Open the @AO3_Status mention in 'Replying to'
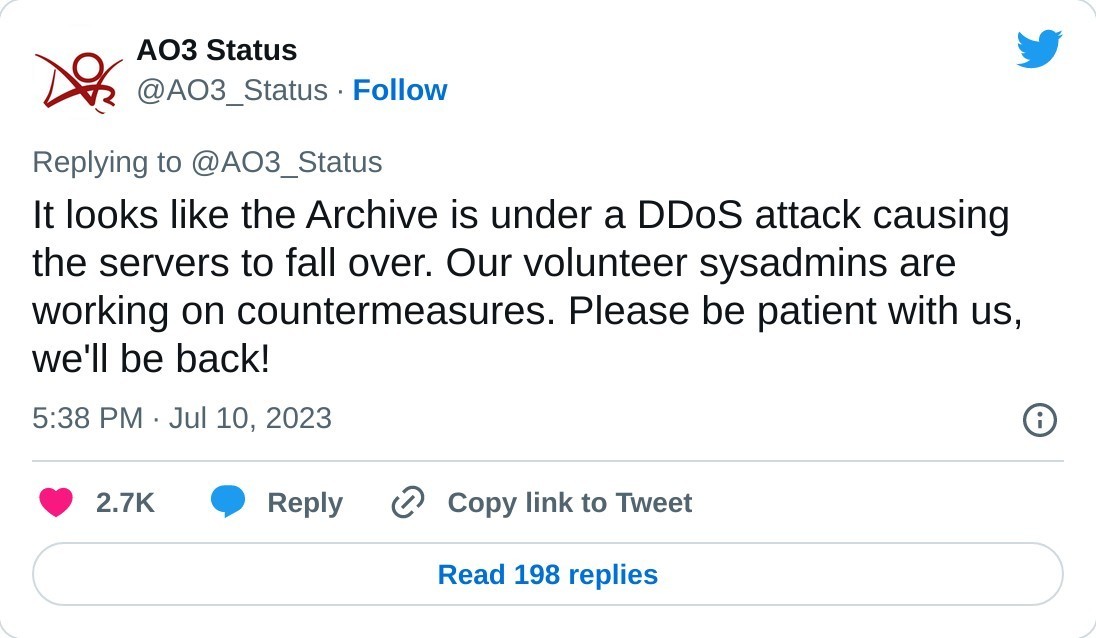 [286, 163]
